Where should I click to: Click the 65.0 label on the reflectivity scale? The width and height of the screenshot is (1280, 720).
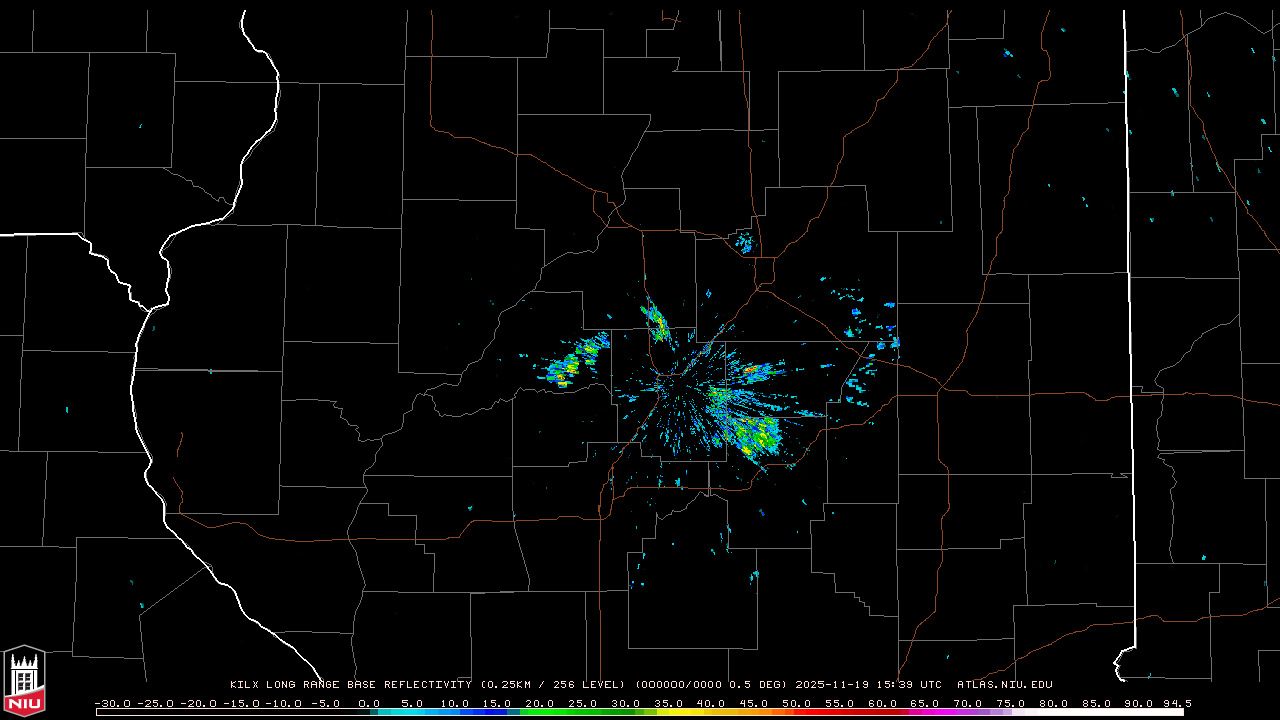925,704
